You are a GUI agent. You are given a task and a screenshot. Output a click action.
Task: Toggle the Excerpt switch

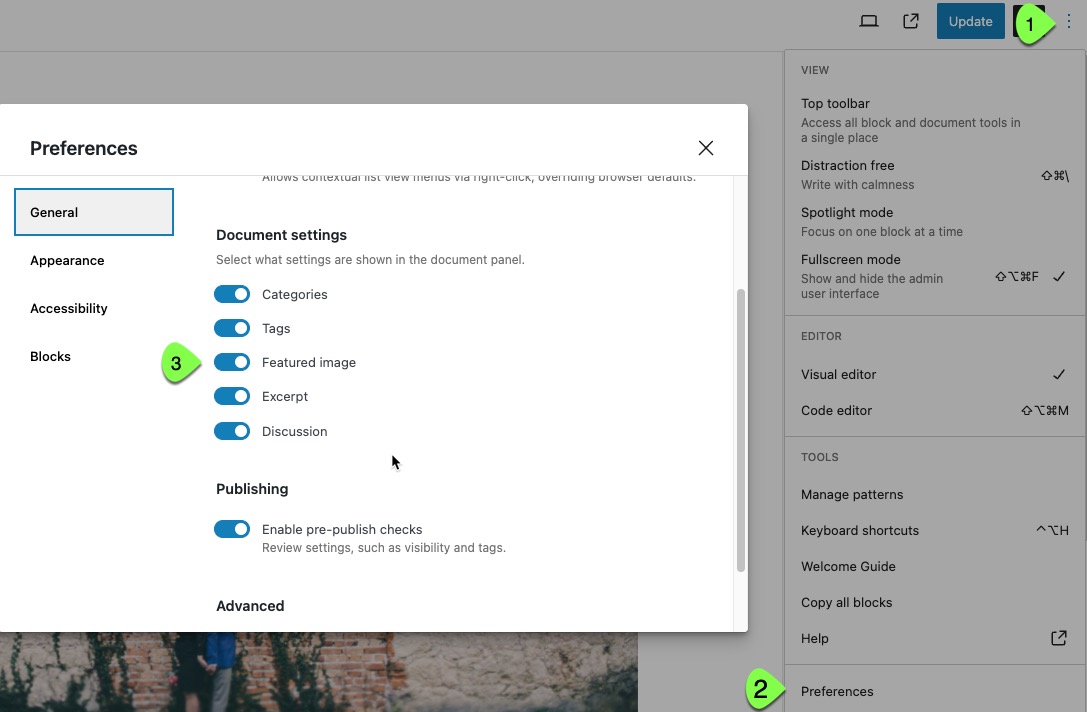pyautogui.click(x=232, y=396)
